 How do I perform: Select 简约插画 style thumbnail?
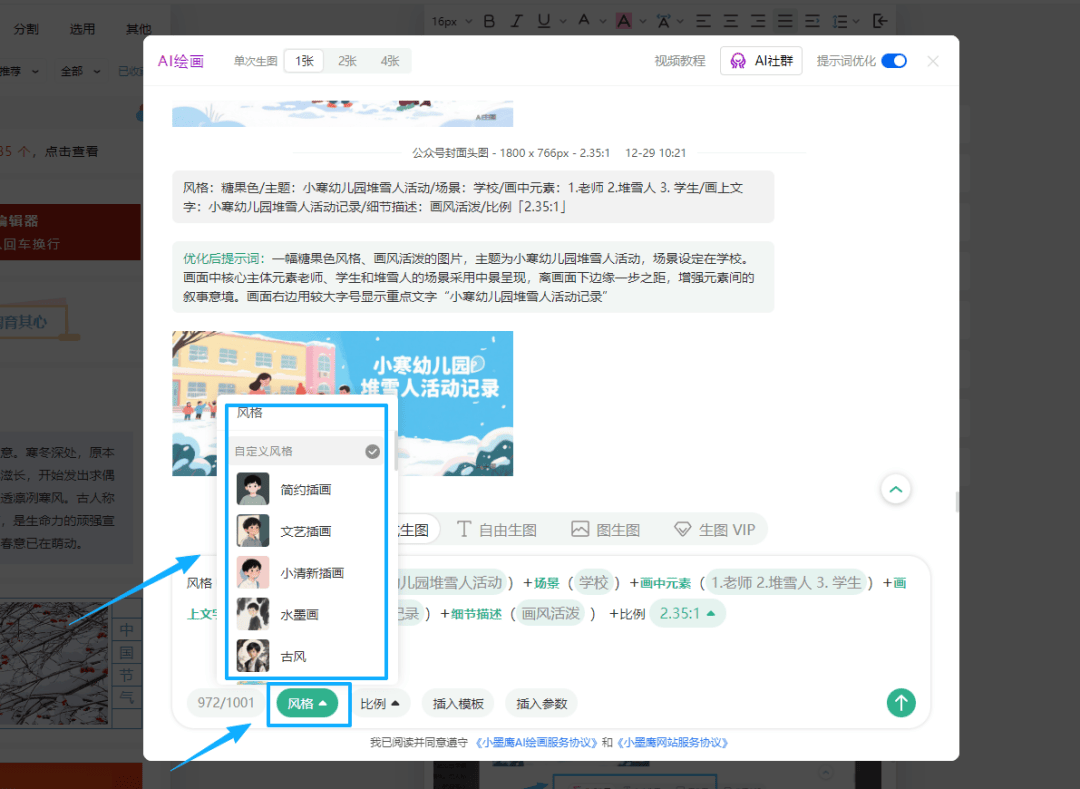point(253,490)
